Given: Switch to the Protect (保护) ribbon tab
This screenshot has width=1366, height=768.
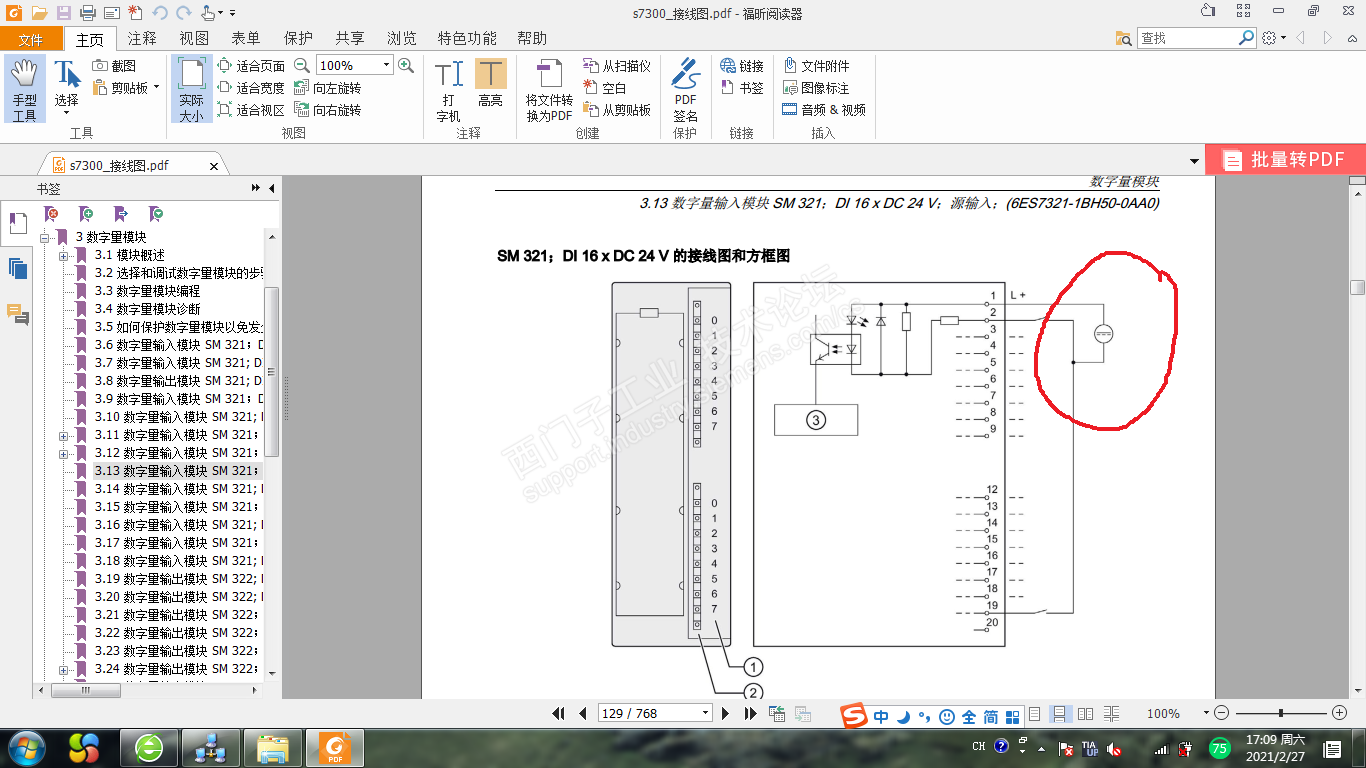Looking at the screenshot, I should [298, 39].
